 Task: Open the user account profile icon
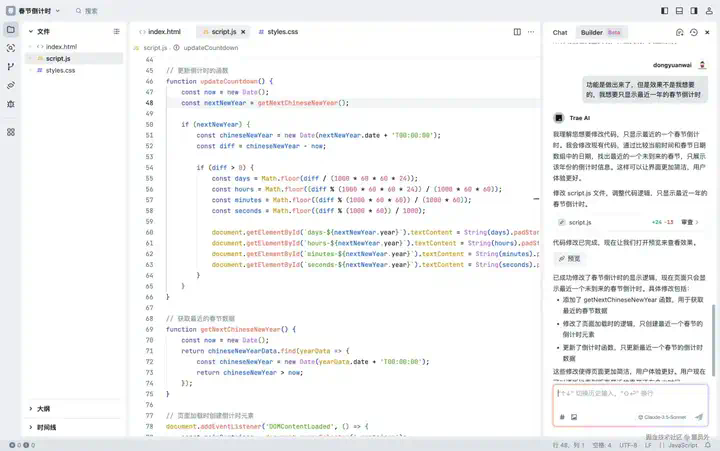[709, 11]
